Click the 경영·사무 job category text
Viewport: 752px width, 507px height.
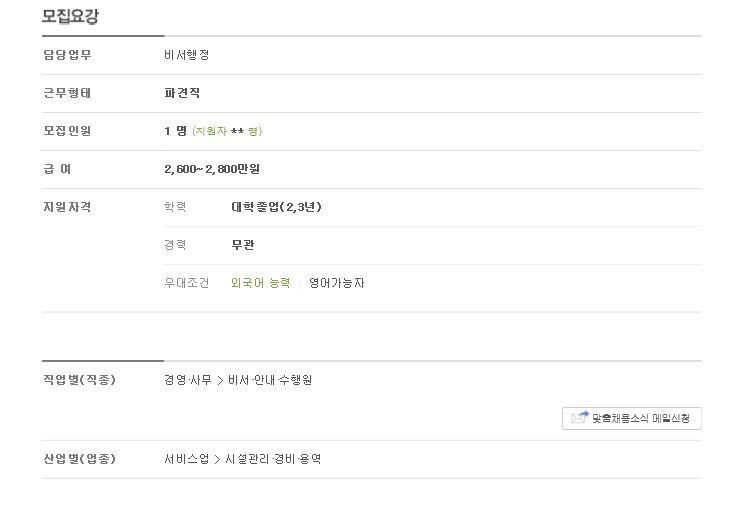point(188,380)
